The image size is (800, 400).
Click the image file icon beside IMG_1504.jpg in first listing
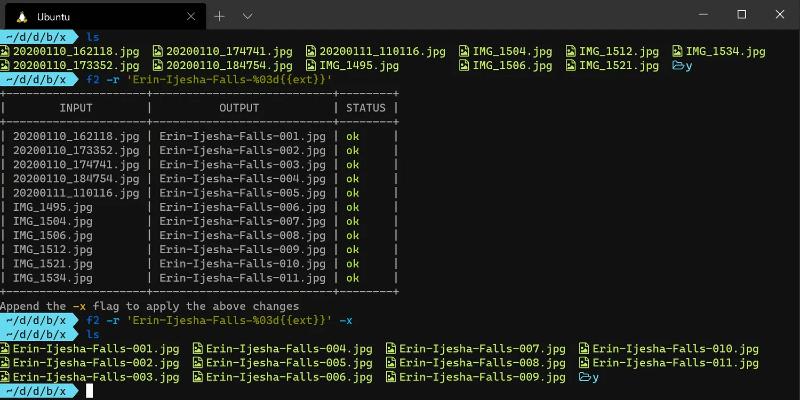[x=465, y=51]
